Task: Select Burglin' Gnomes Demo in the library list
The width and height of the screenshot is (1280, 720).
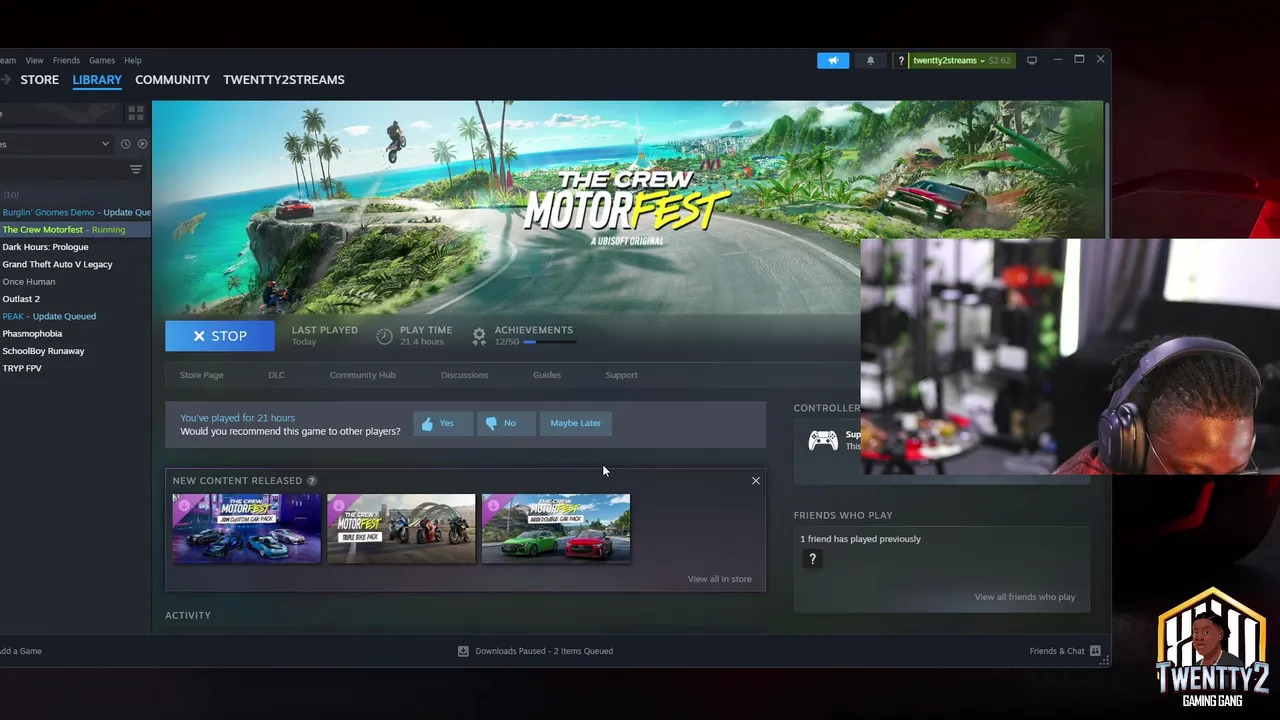Action: [x=75, y=212]
